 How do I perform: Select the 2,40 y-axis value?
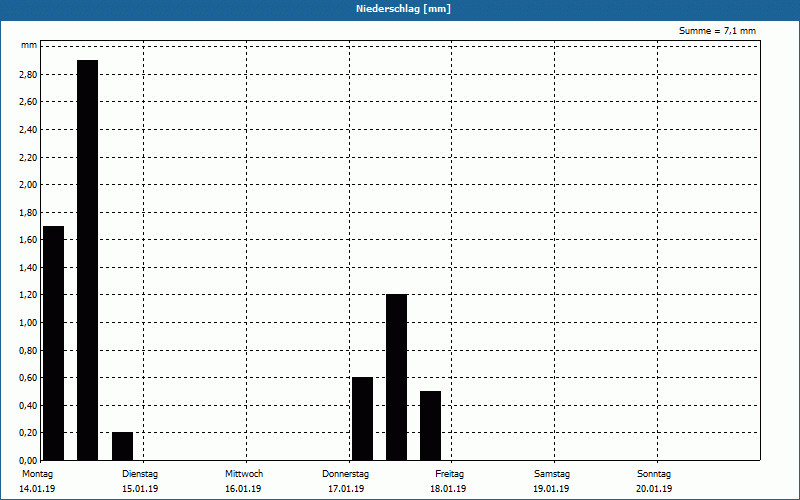coord(28,130)
